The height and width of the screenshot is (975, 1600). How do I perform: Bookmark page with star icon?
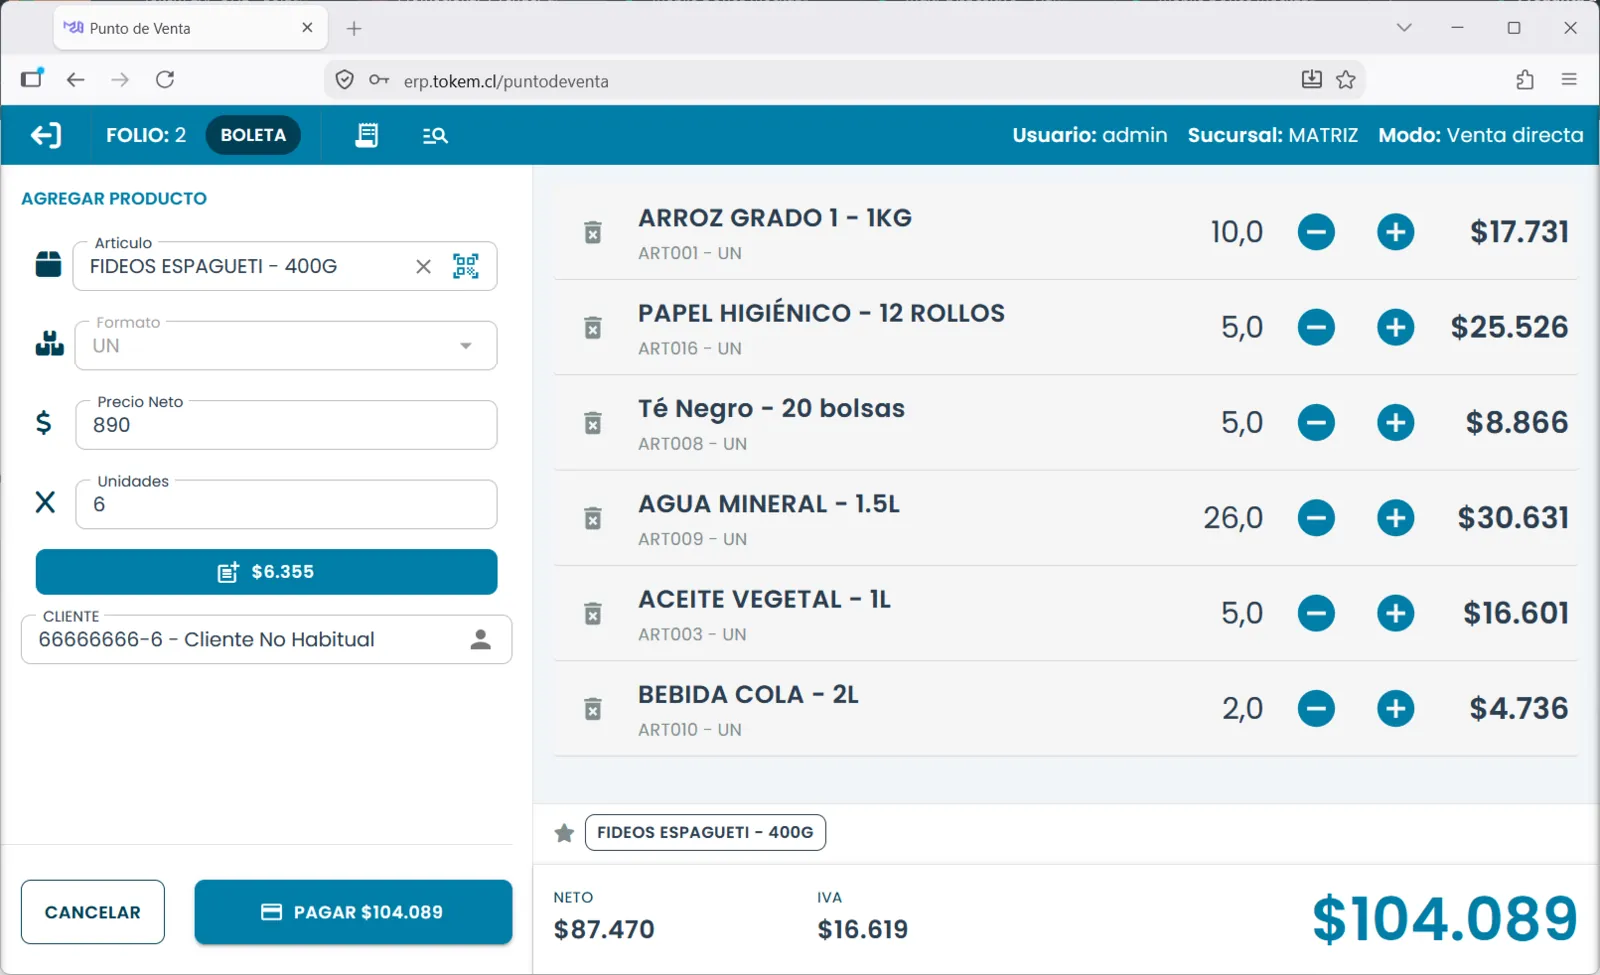tap(1346, 80)
